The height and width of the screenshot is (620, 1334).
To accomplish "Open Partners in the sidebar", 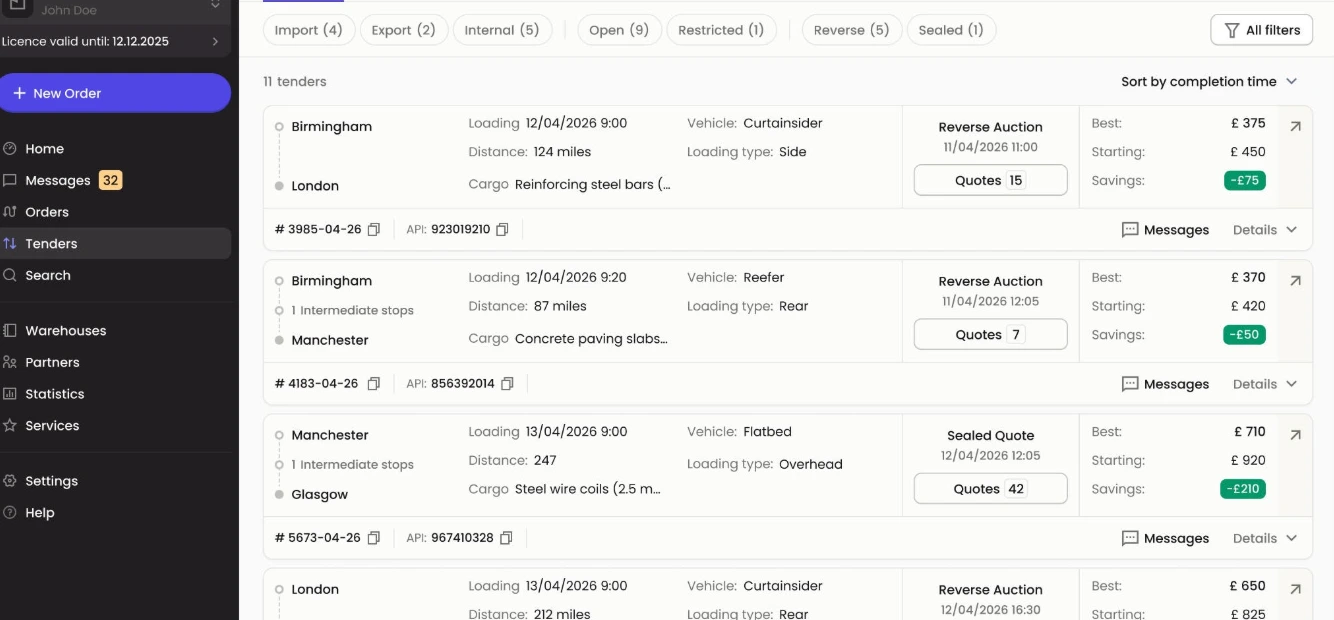I will tap(115, 363).
